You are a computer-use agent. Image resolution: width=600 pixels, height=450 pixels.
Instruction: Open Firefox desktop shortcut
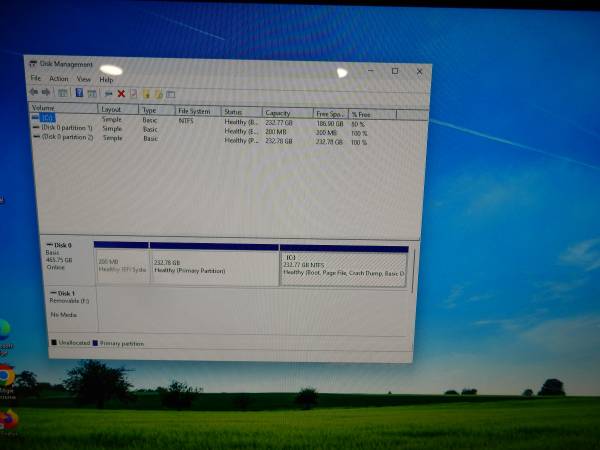[6, 419]
